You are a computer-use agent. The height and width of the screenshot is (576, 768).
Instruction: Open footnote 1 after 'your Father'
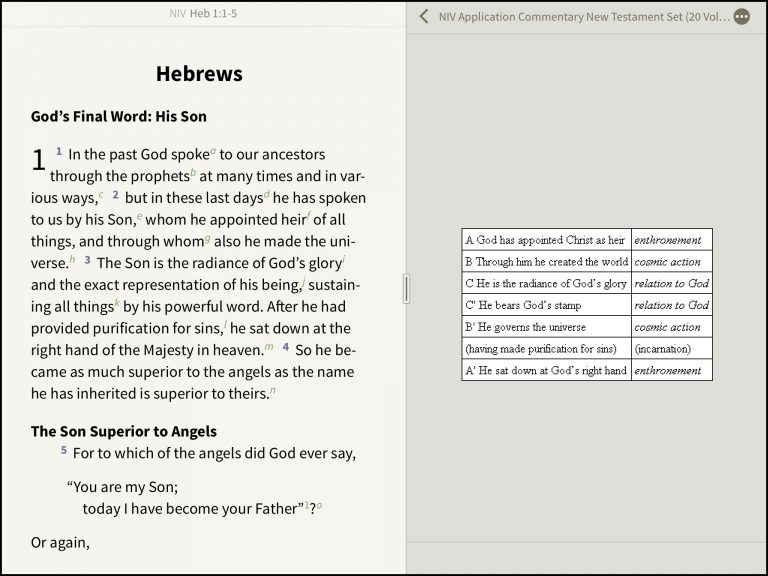[x=307, y=505]
